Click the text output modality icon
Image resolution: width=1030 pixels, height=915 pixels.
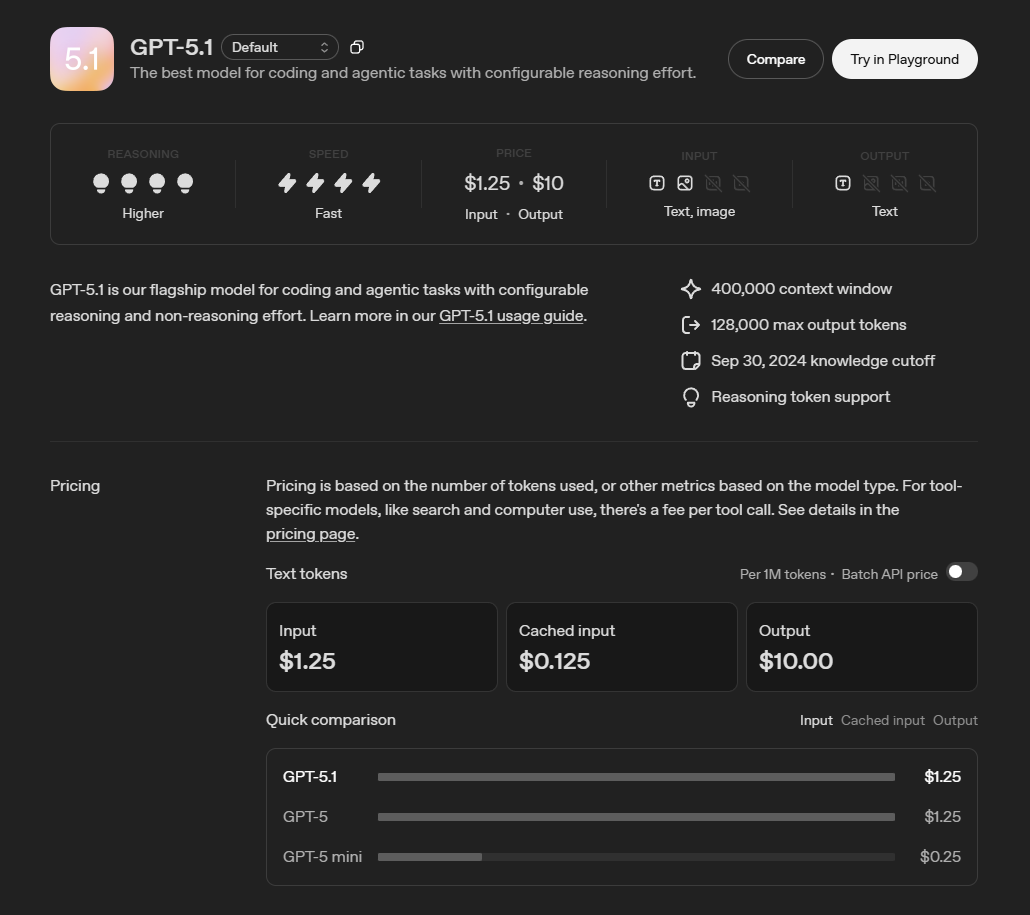click(843, 183)
